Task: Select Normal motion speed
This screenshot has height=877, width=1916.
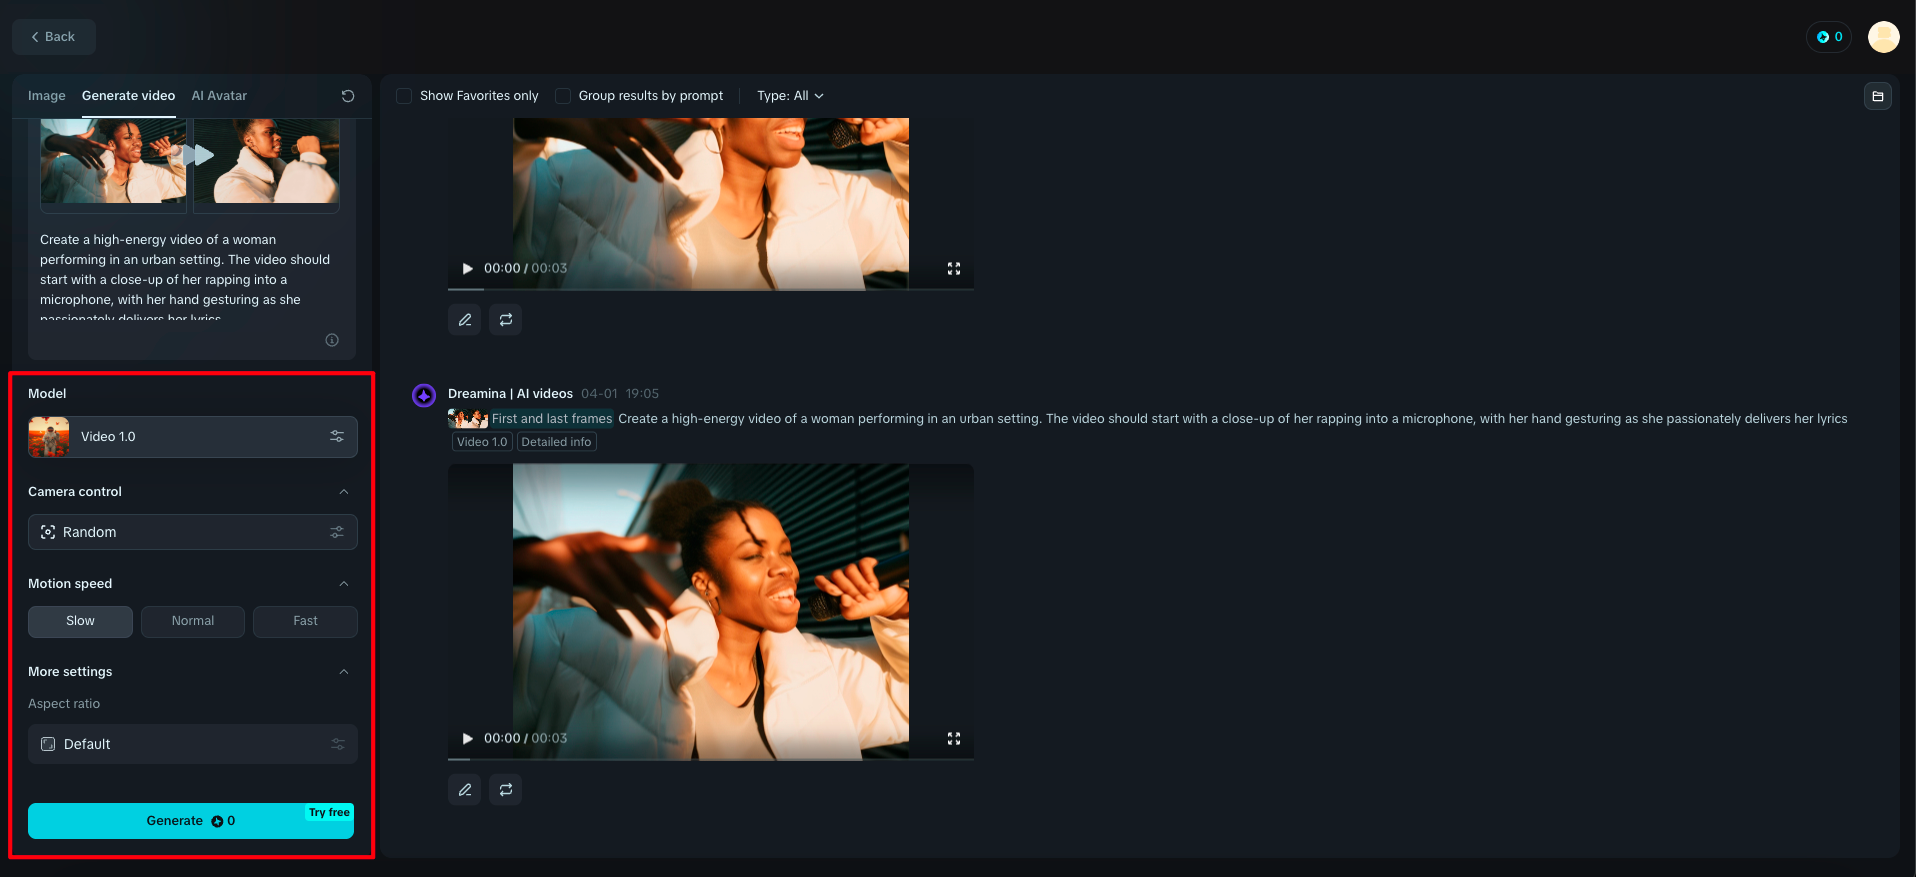Action: [x=193, y=621]
